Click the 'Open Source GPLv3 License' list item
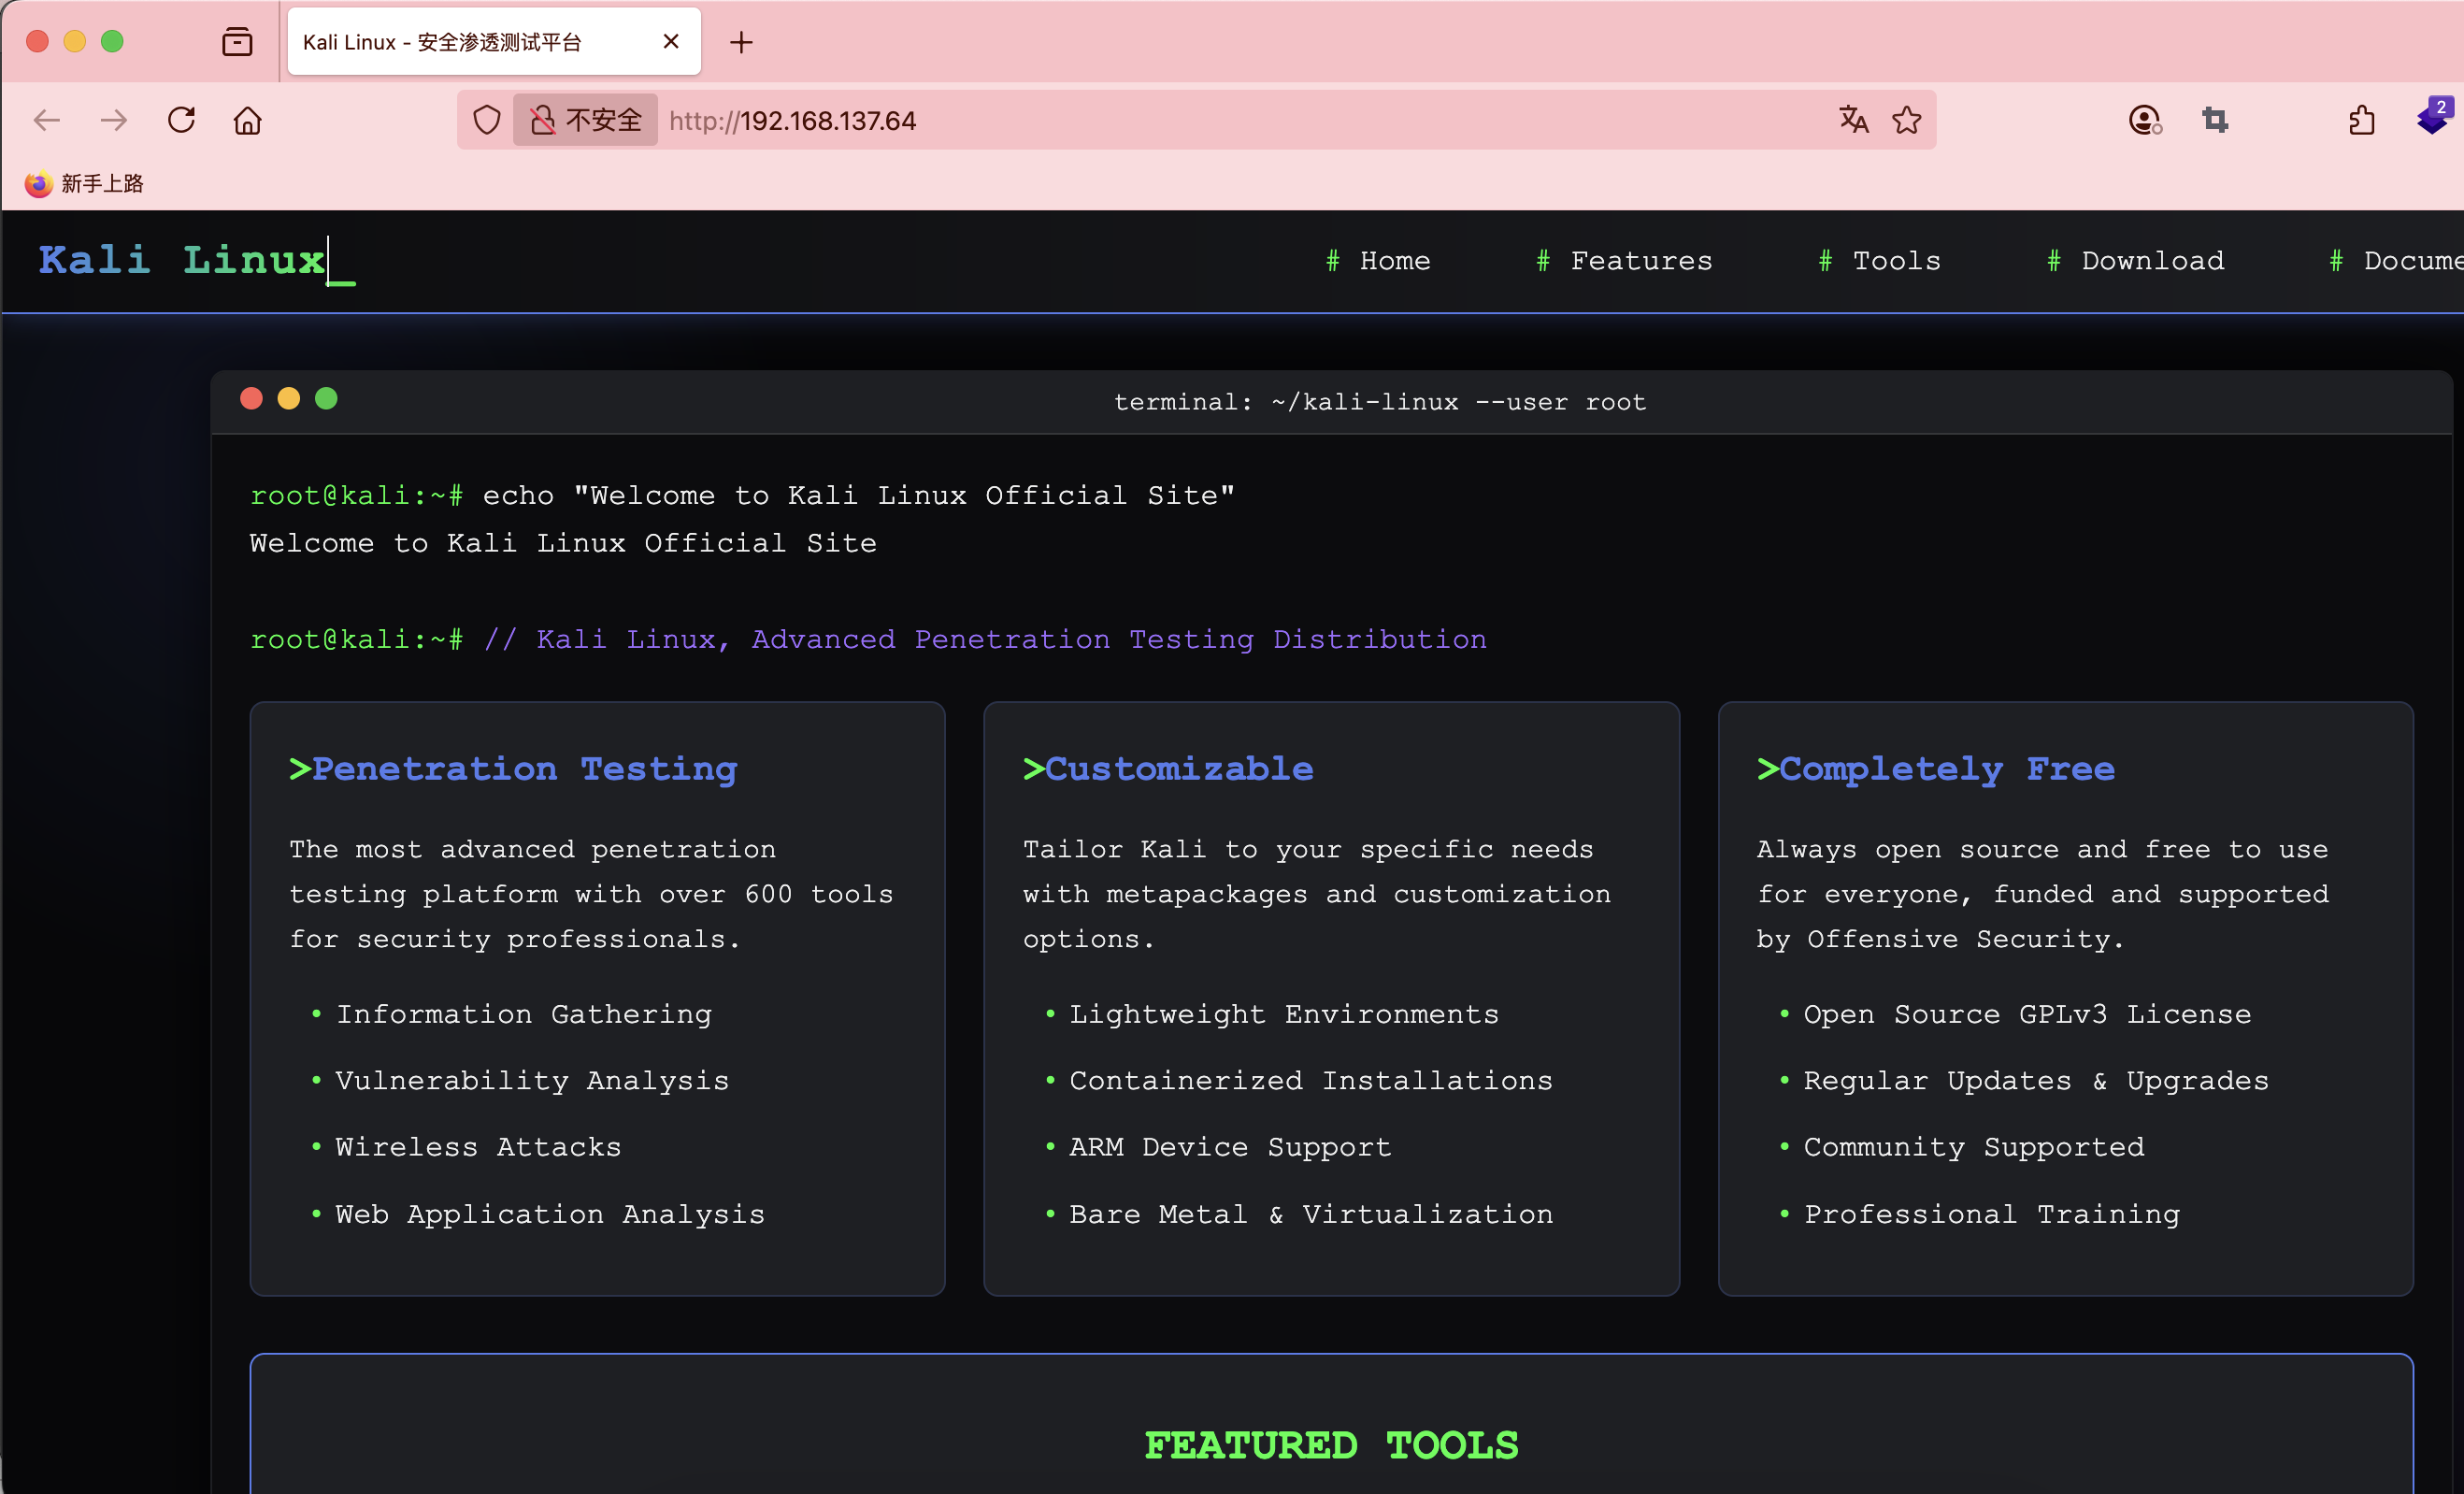The height and width of the screenshot is (1494, 2464). pos(2027,1014)
